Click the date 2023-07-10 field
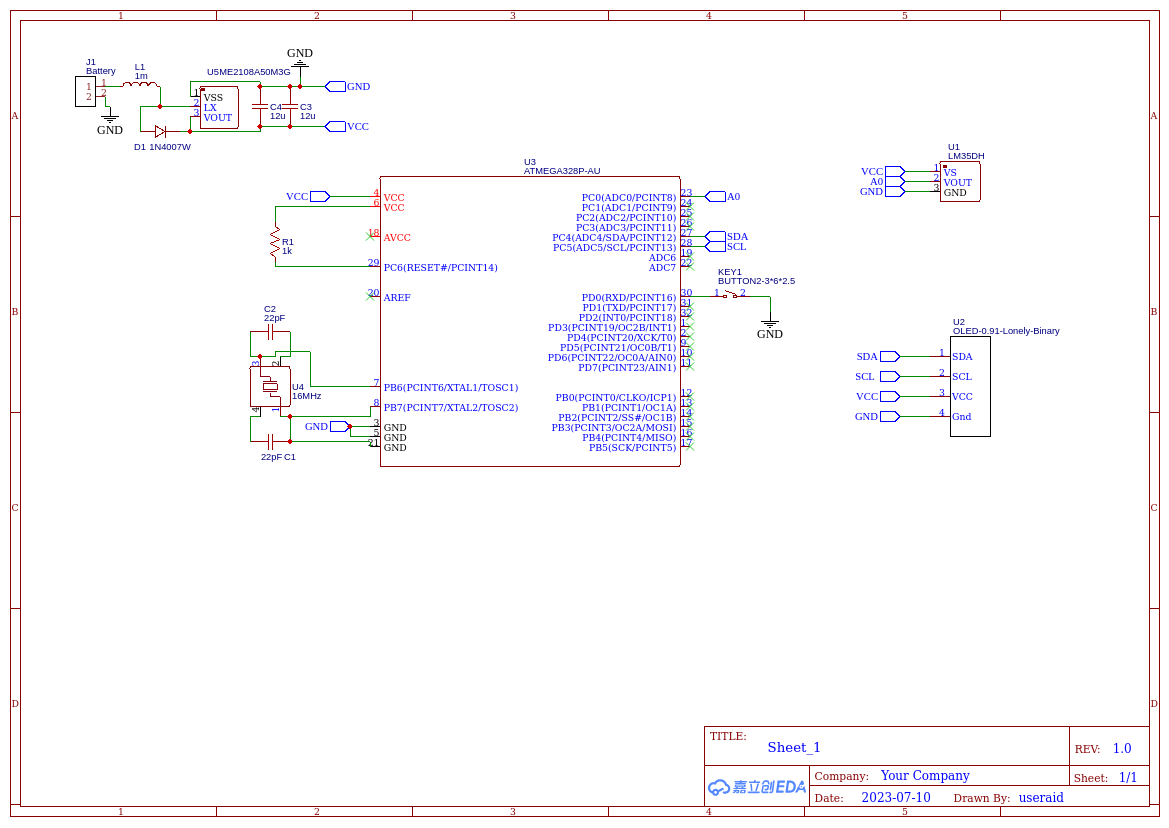1169x828 pixels. pyautogui.click(x=896, y=797)
